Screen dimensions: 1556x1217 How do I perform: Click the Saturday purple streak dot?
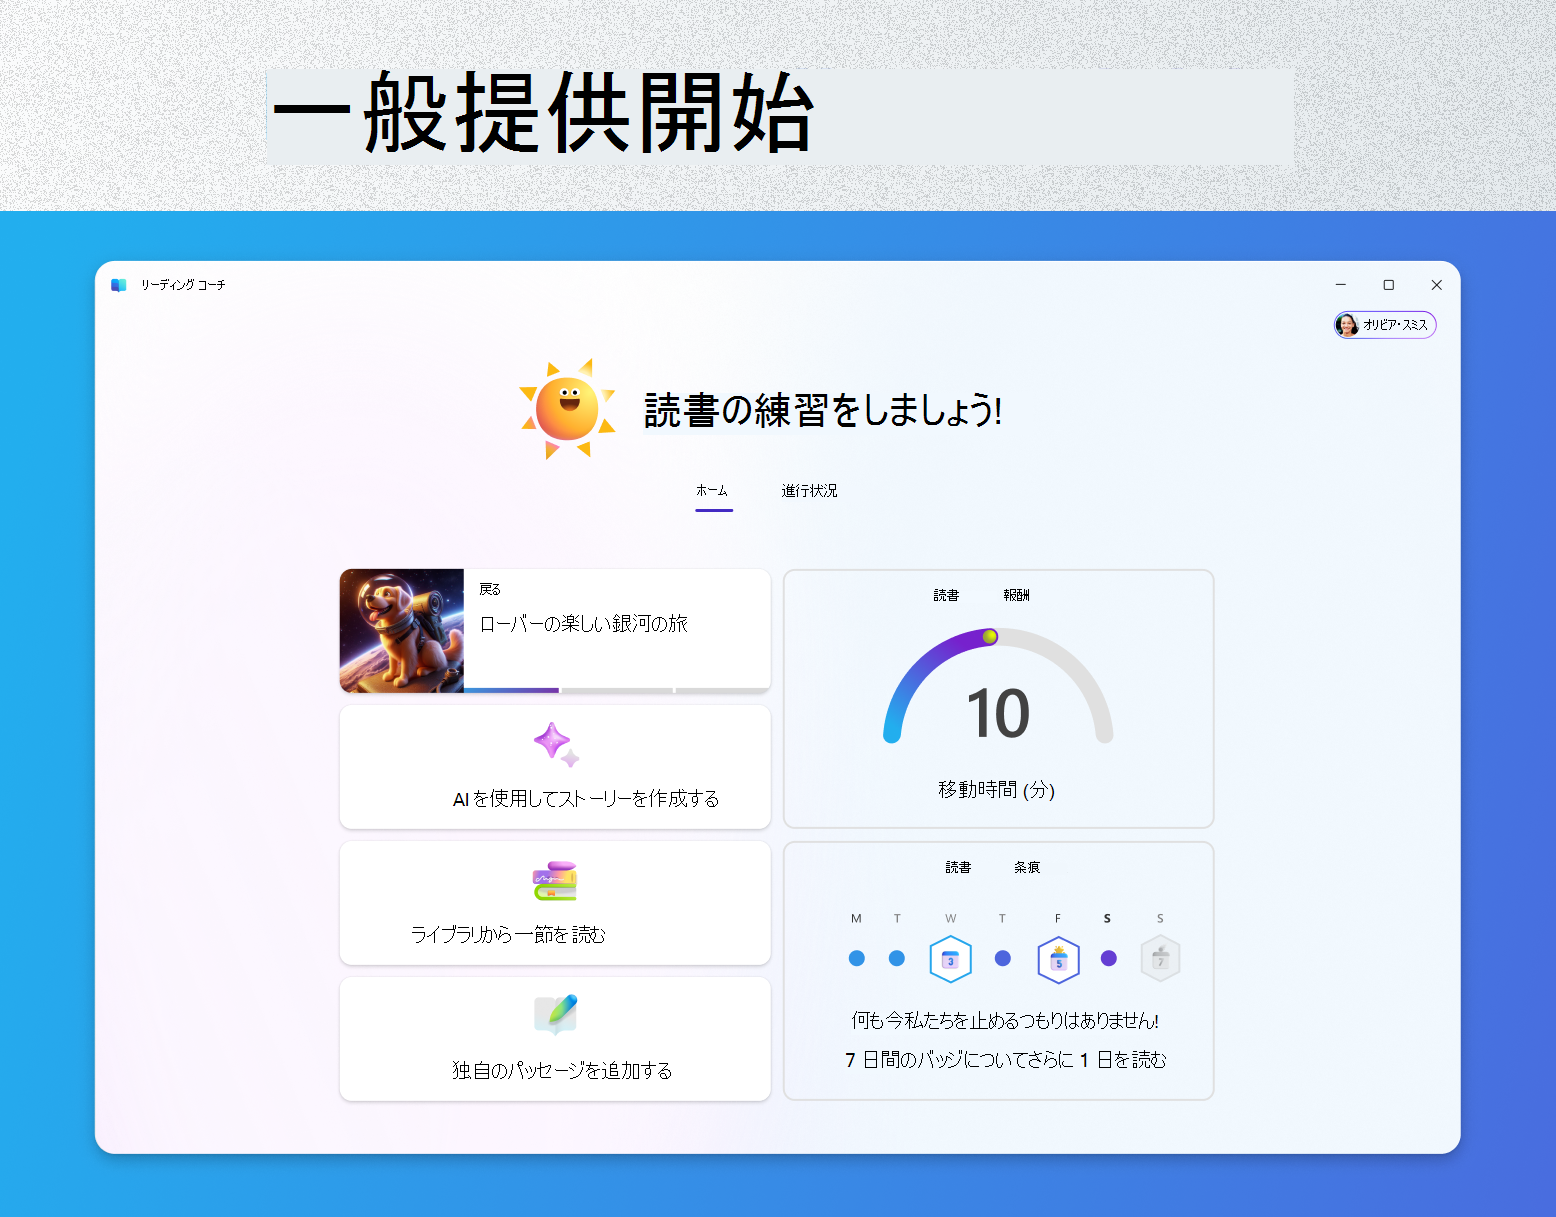(x=1109, y=958)
